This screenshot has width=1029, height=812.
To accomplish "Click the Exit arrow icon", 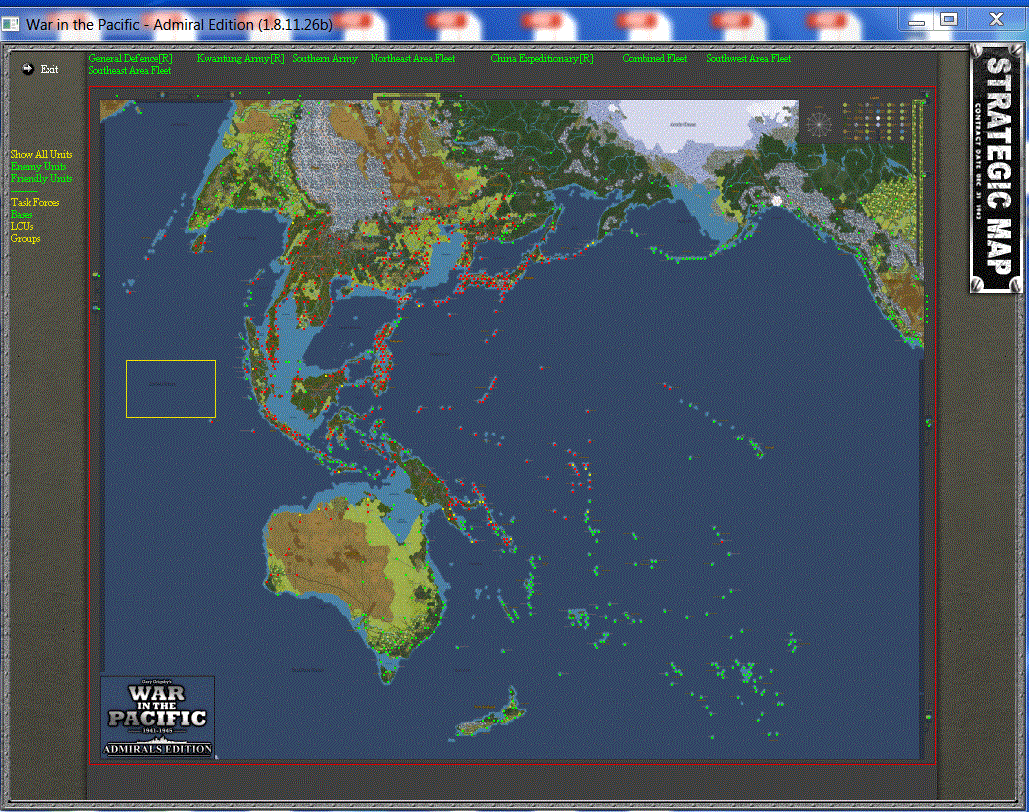I will click(28, 69).
